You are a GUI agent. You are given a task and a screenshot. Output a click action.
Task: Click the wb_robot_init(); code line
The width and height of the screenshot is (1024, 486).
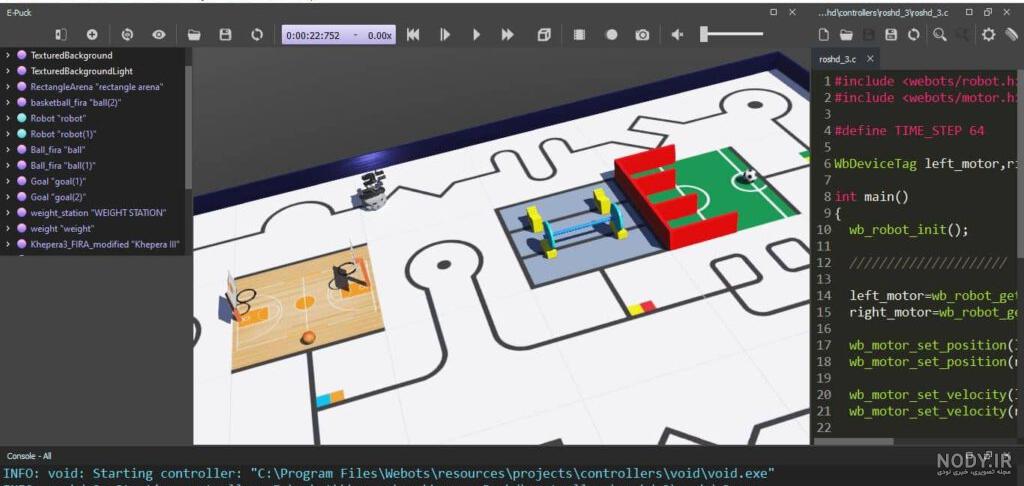(908, 230)
